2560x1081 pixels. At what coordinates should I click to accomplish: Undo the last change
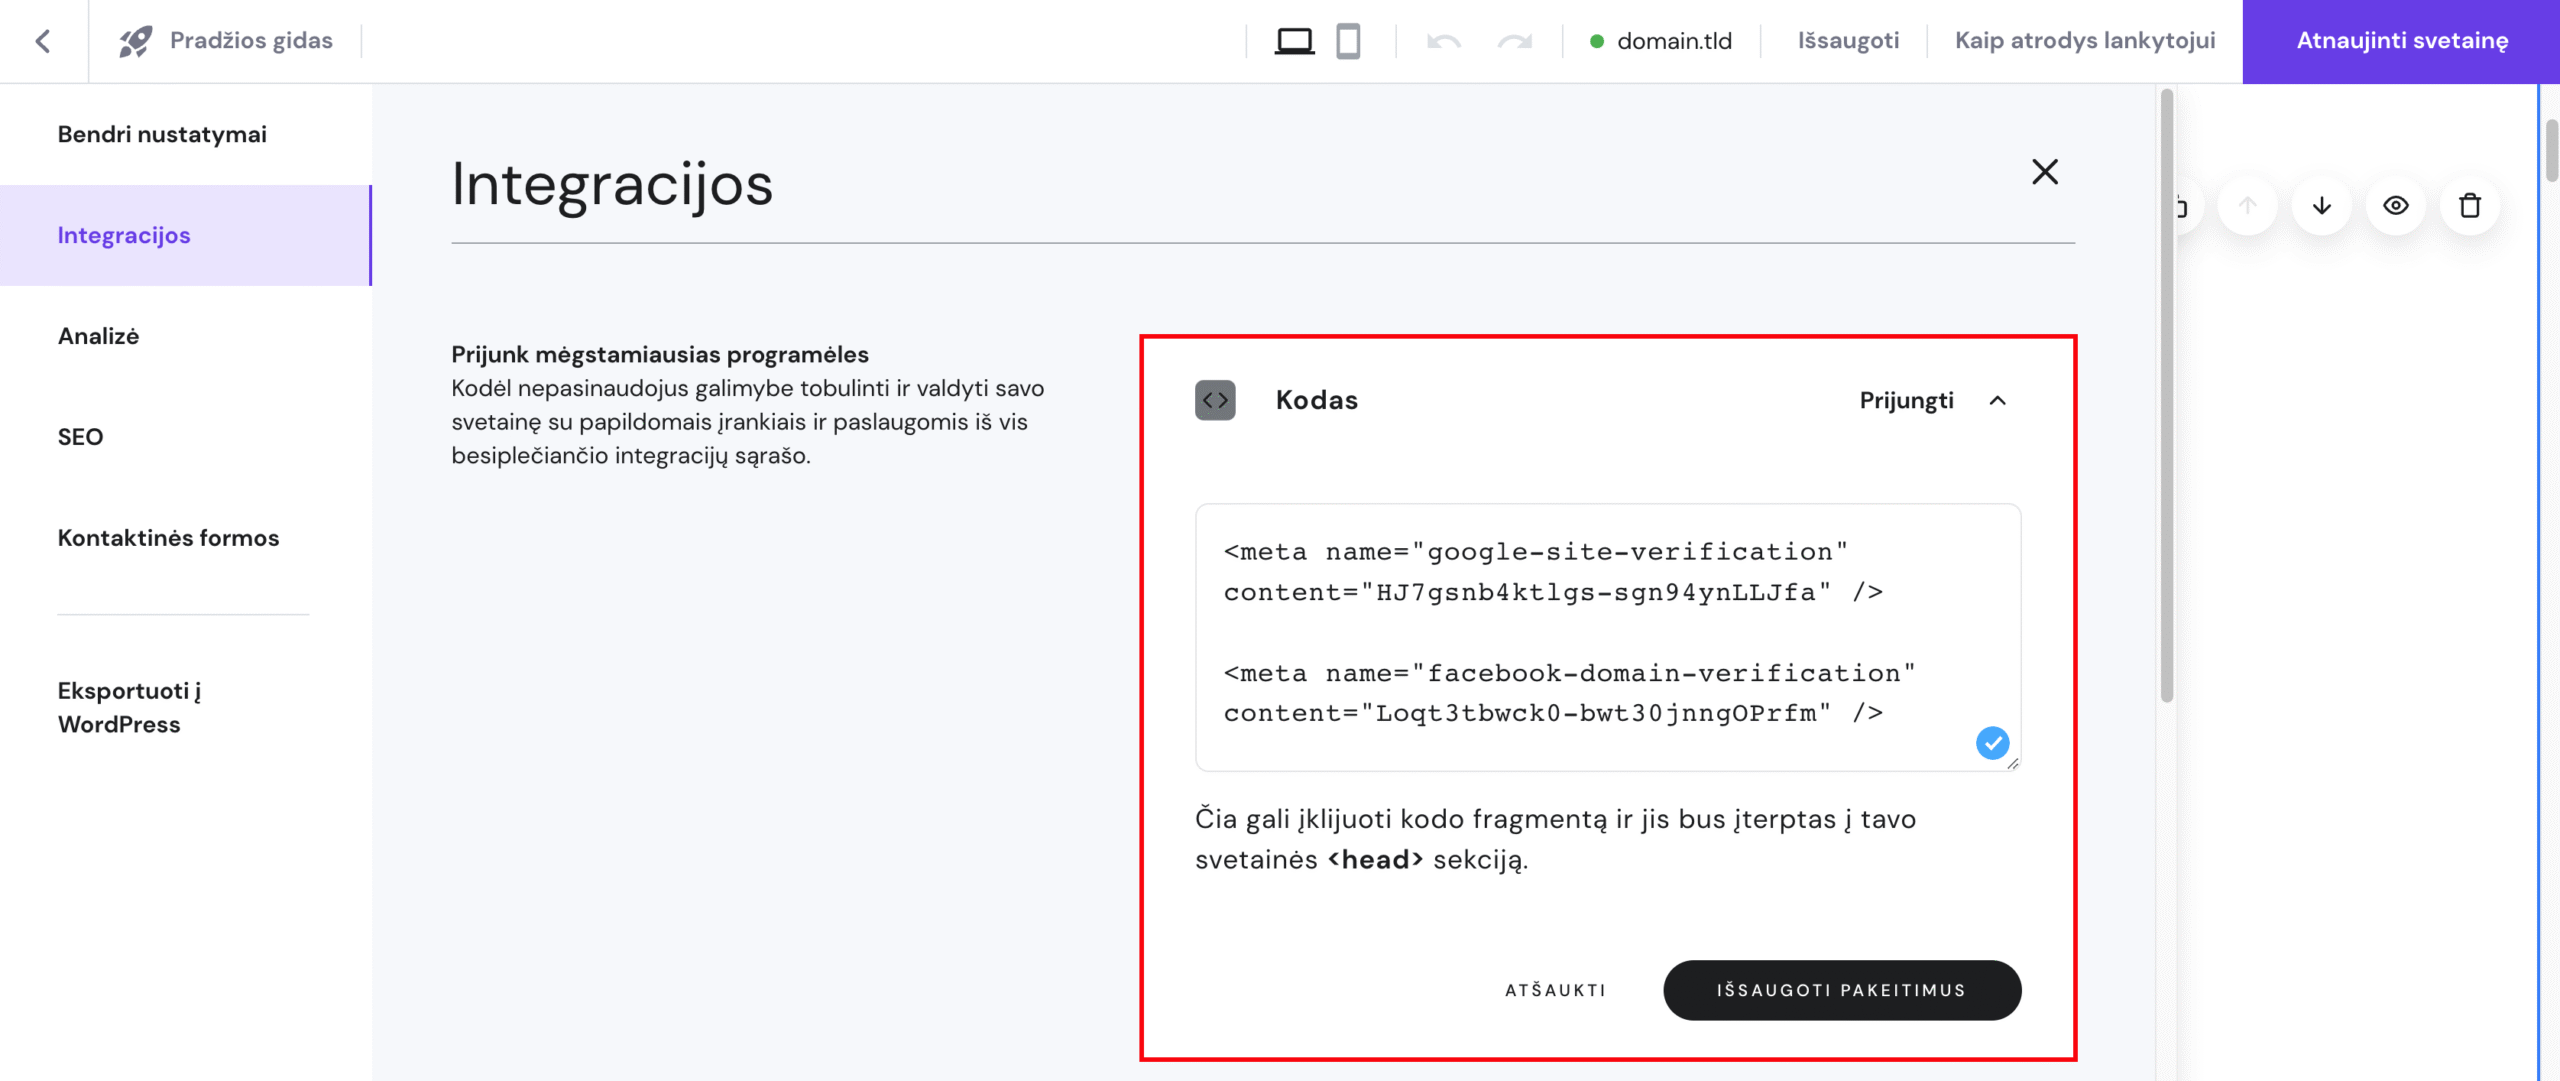pyautogui.click(x=1443, y=41)
